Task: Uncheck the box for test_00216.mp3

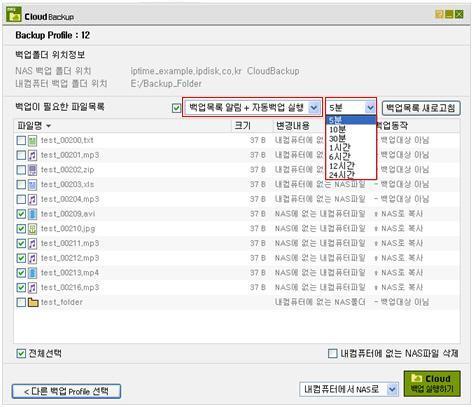Action: (x=21, y=287)
